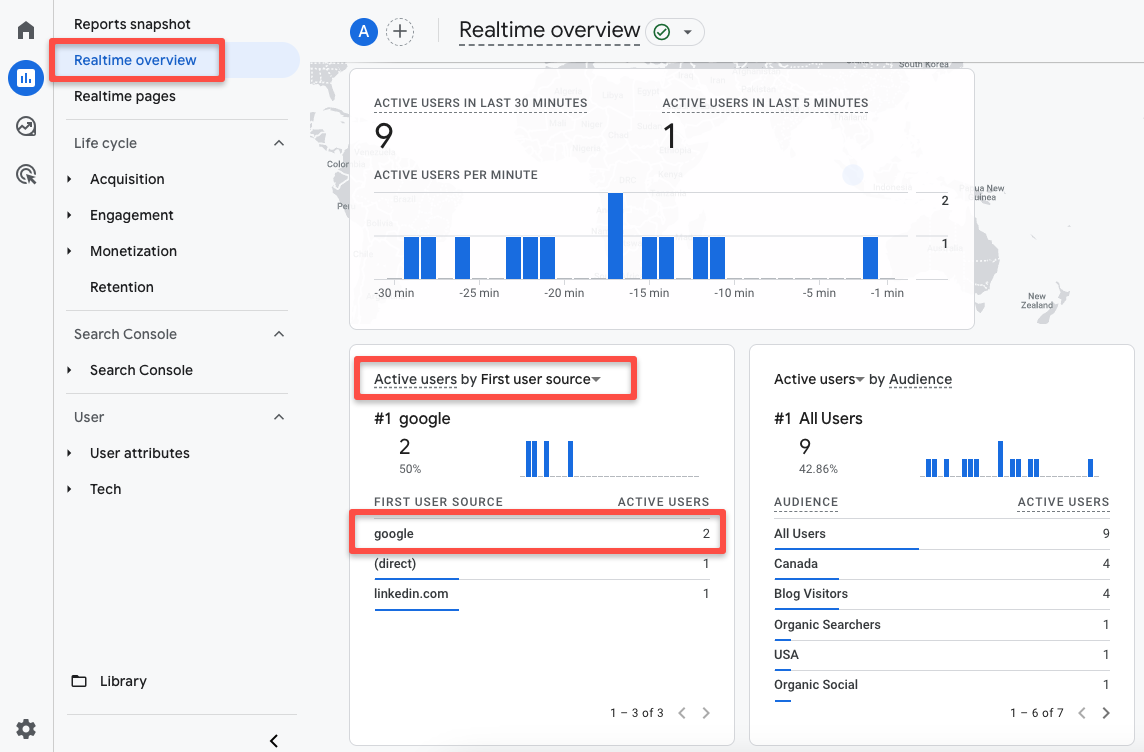The width and height of the screenshot is (1144, 752).
Task: Click the Advertising icon in sidebar
Action: click(x=25, y=174)
